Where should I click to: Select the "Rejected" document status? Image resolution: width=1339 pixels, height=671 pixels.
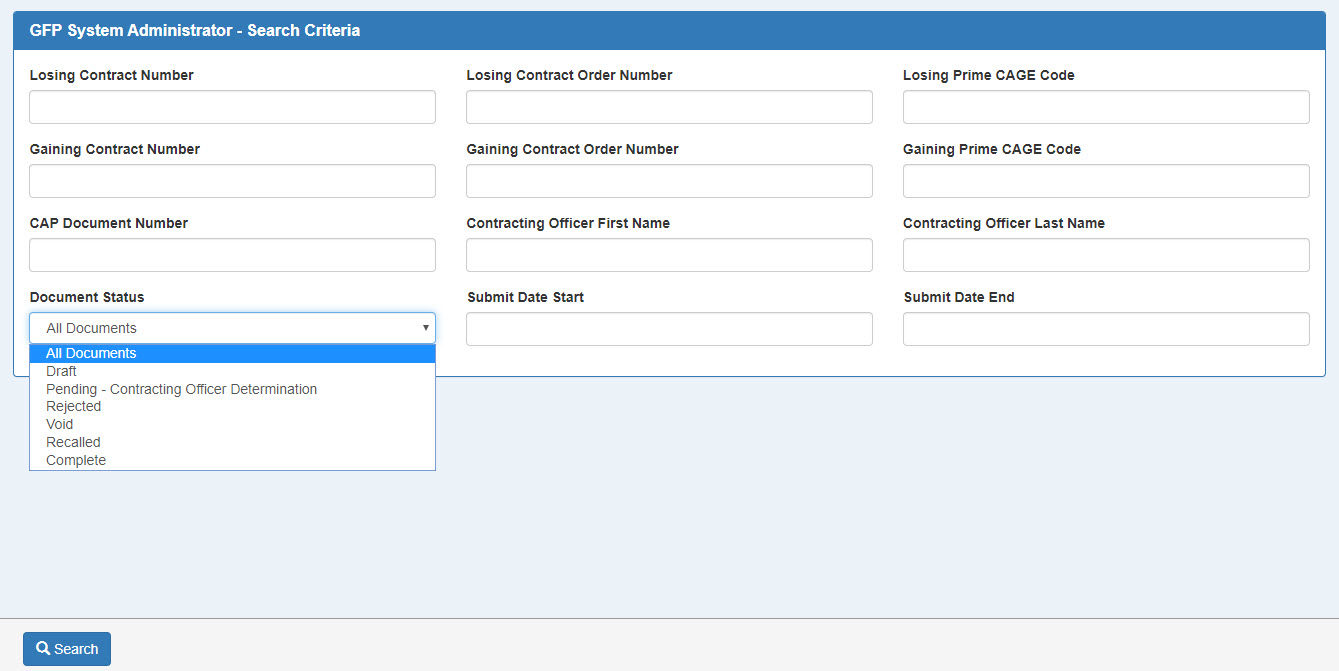click(73, 406)
